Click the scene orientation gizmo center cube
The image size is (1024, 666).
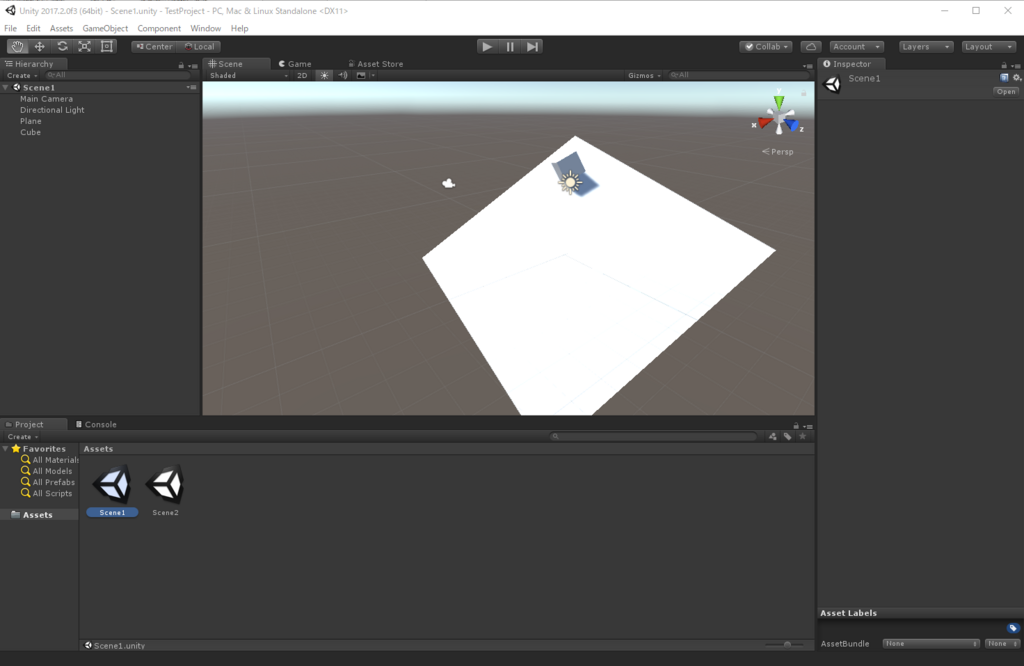click(x=779, y=119)
